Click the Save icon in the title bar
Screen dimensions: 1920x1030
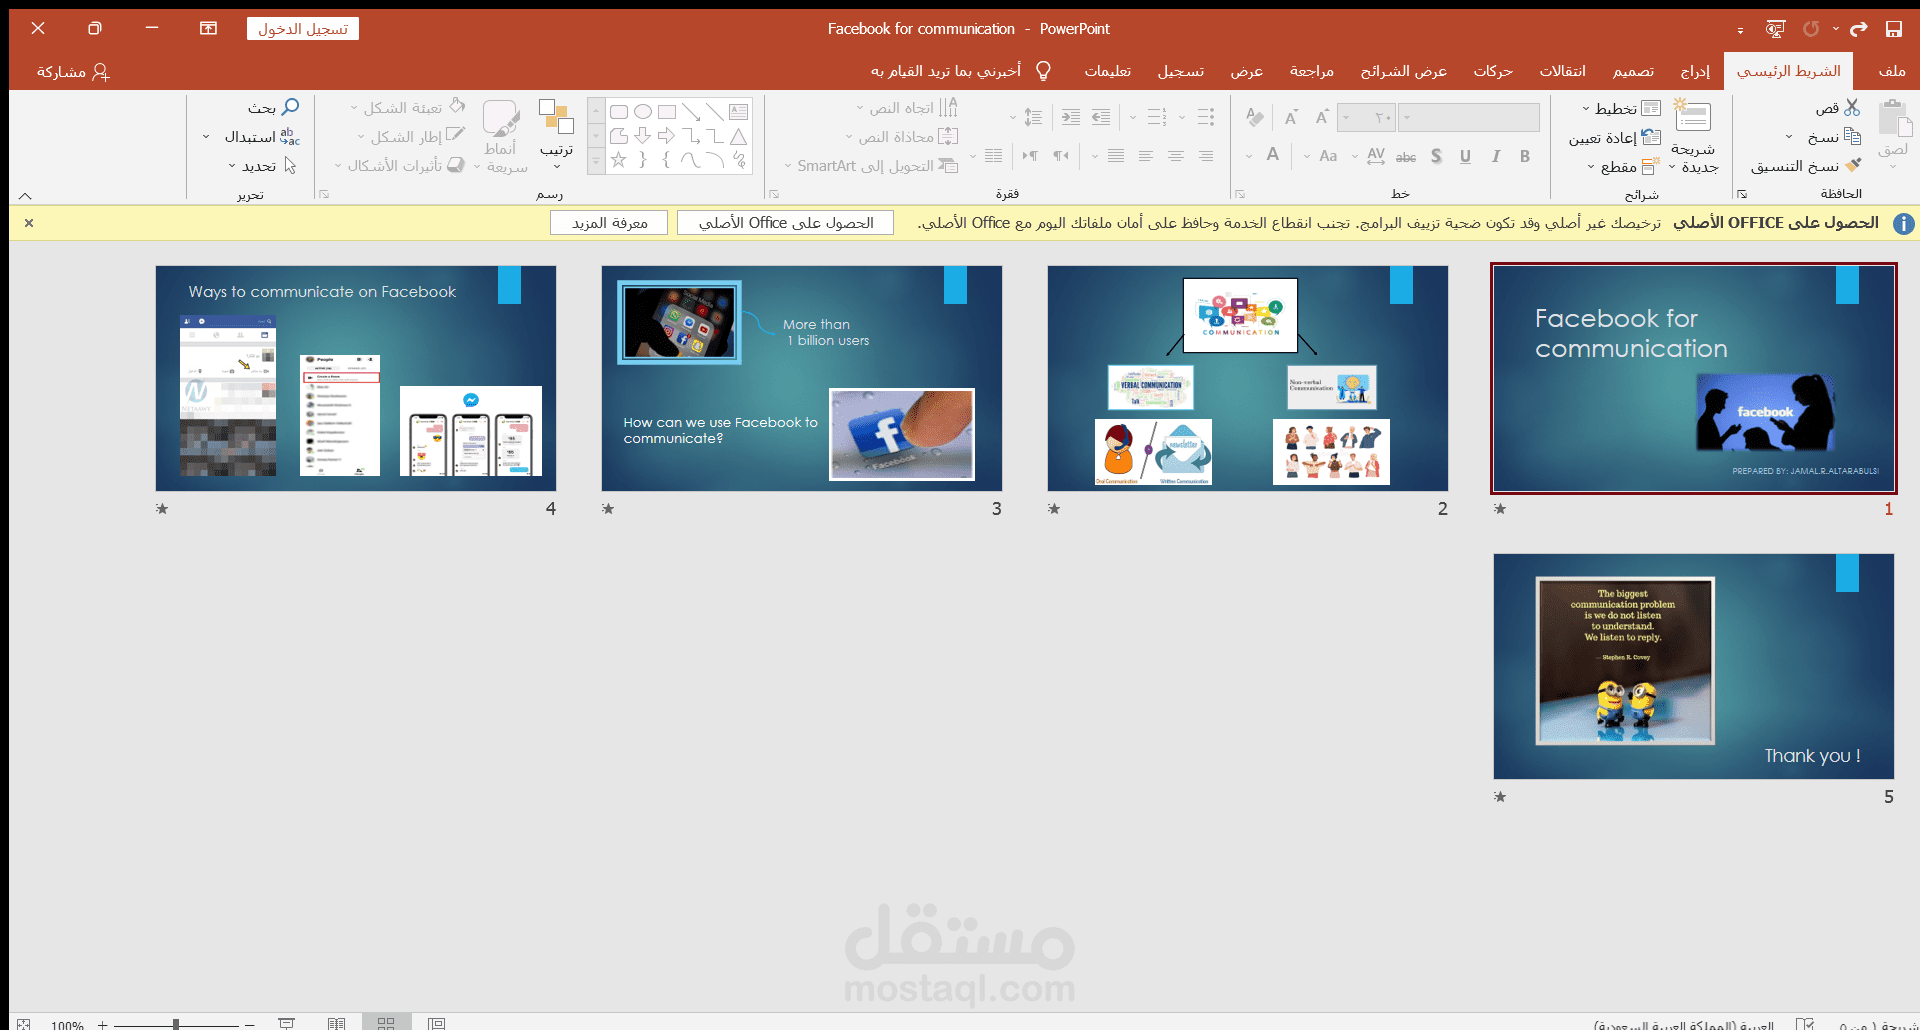click(1893, 29)
